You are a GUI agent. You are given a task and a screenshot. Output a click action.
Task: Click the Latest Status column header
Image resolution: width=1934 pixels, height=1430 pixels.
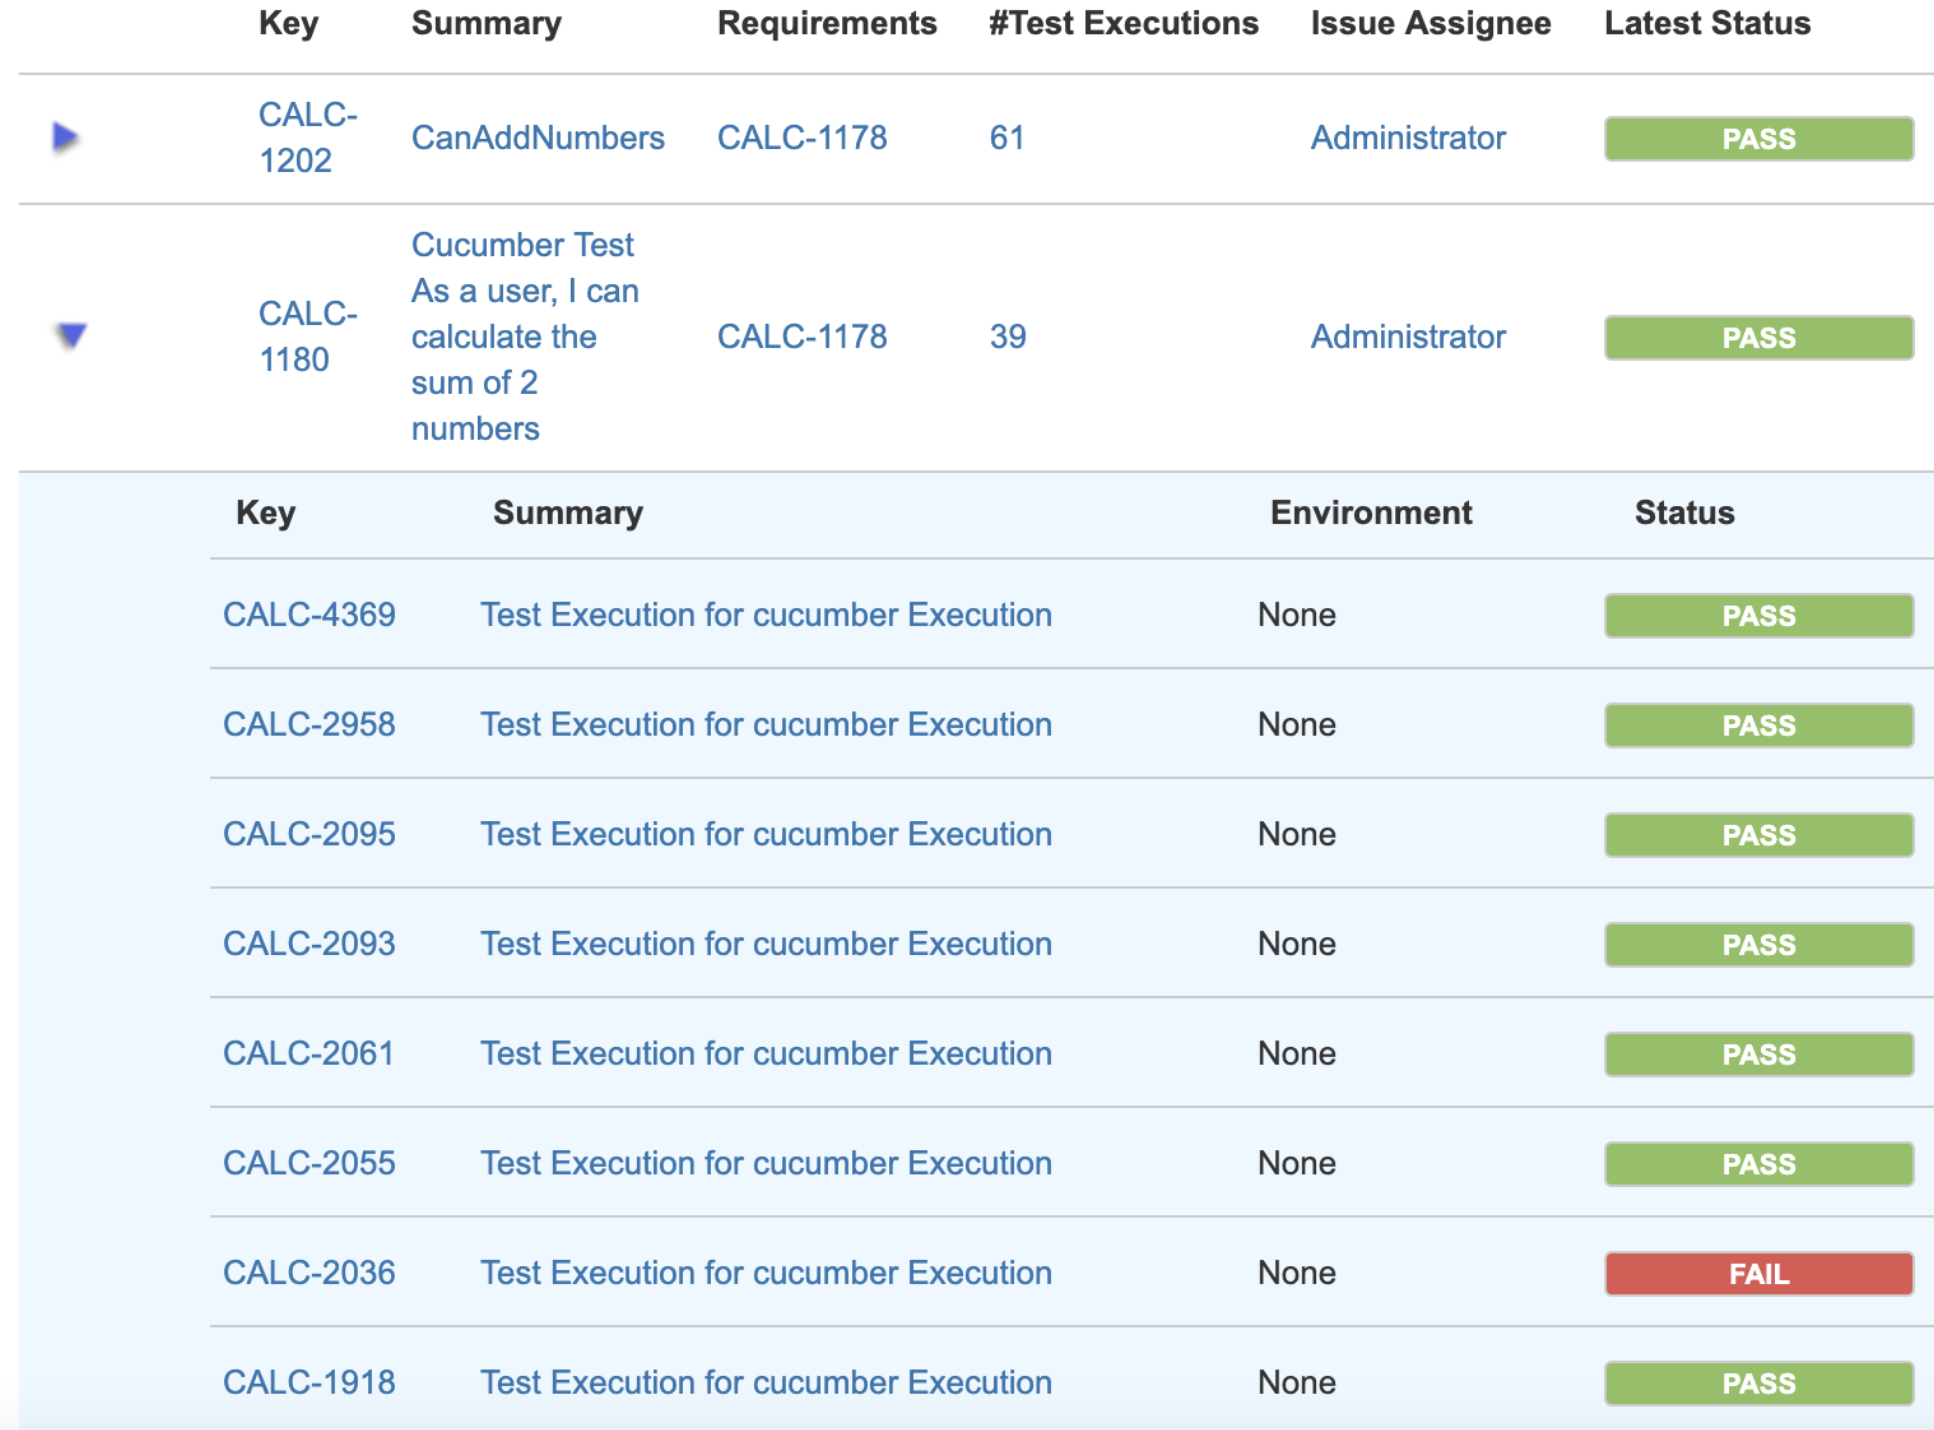(x=1707, y=23)
